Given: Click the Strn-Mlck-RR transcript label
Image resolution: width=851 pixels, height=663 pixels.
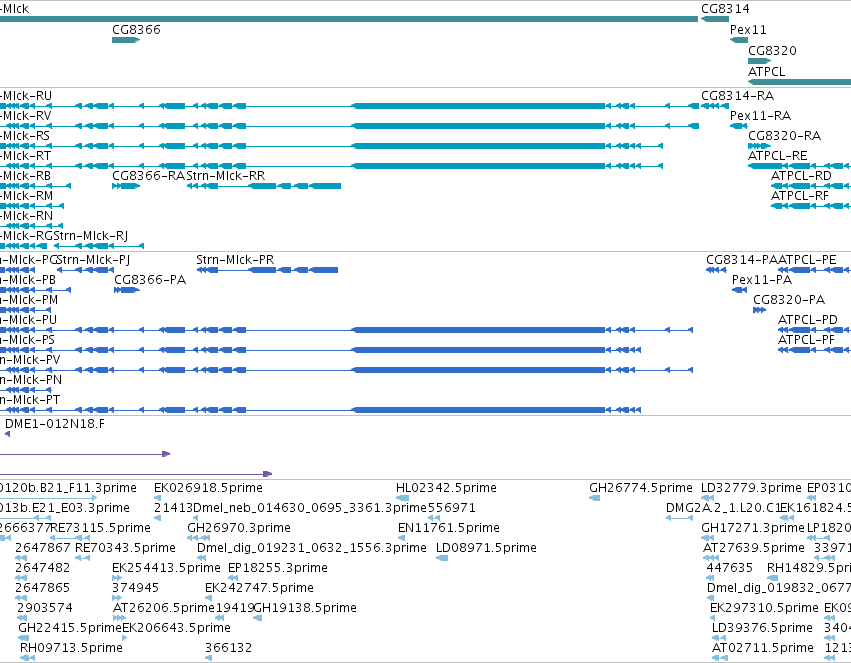Looking at the screenshot, I should coord(226,176).
